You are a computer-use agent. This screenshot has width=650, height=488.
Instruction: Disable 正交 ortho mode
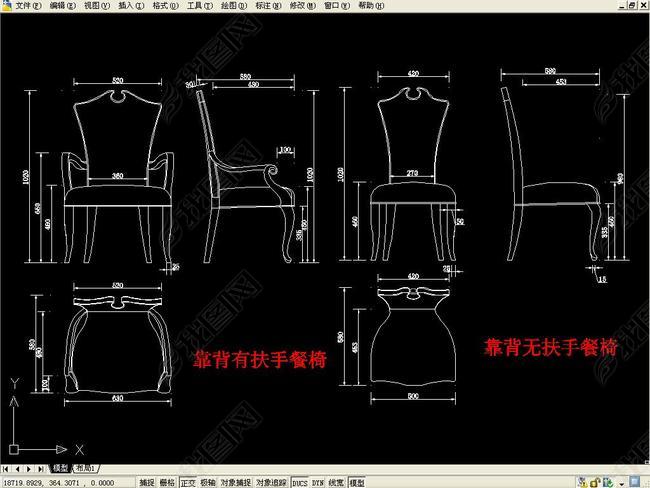tap(187, 482)
